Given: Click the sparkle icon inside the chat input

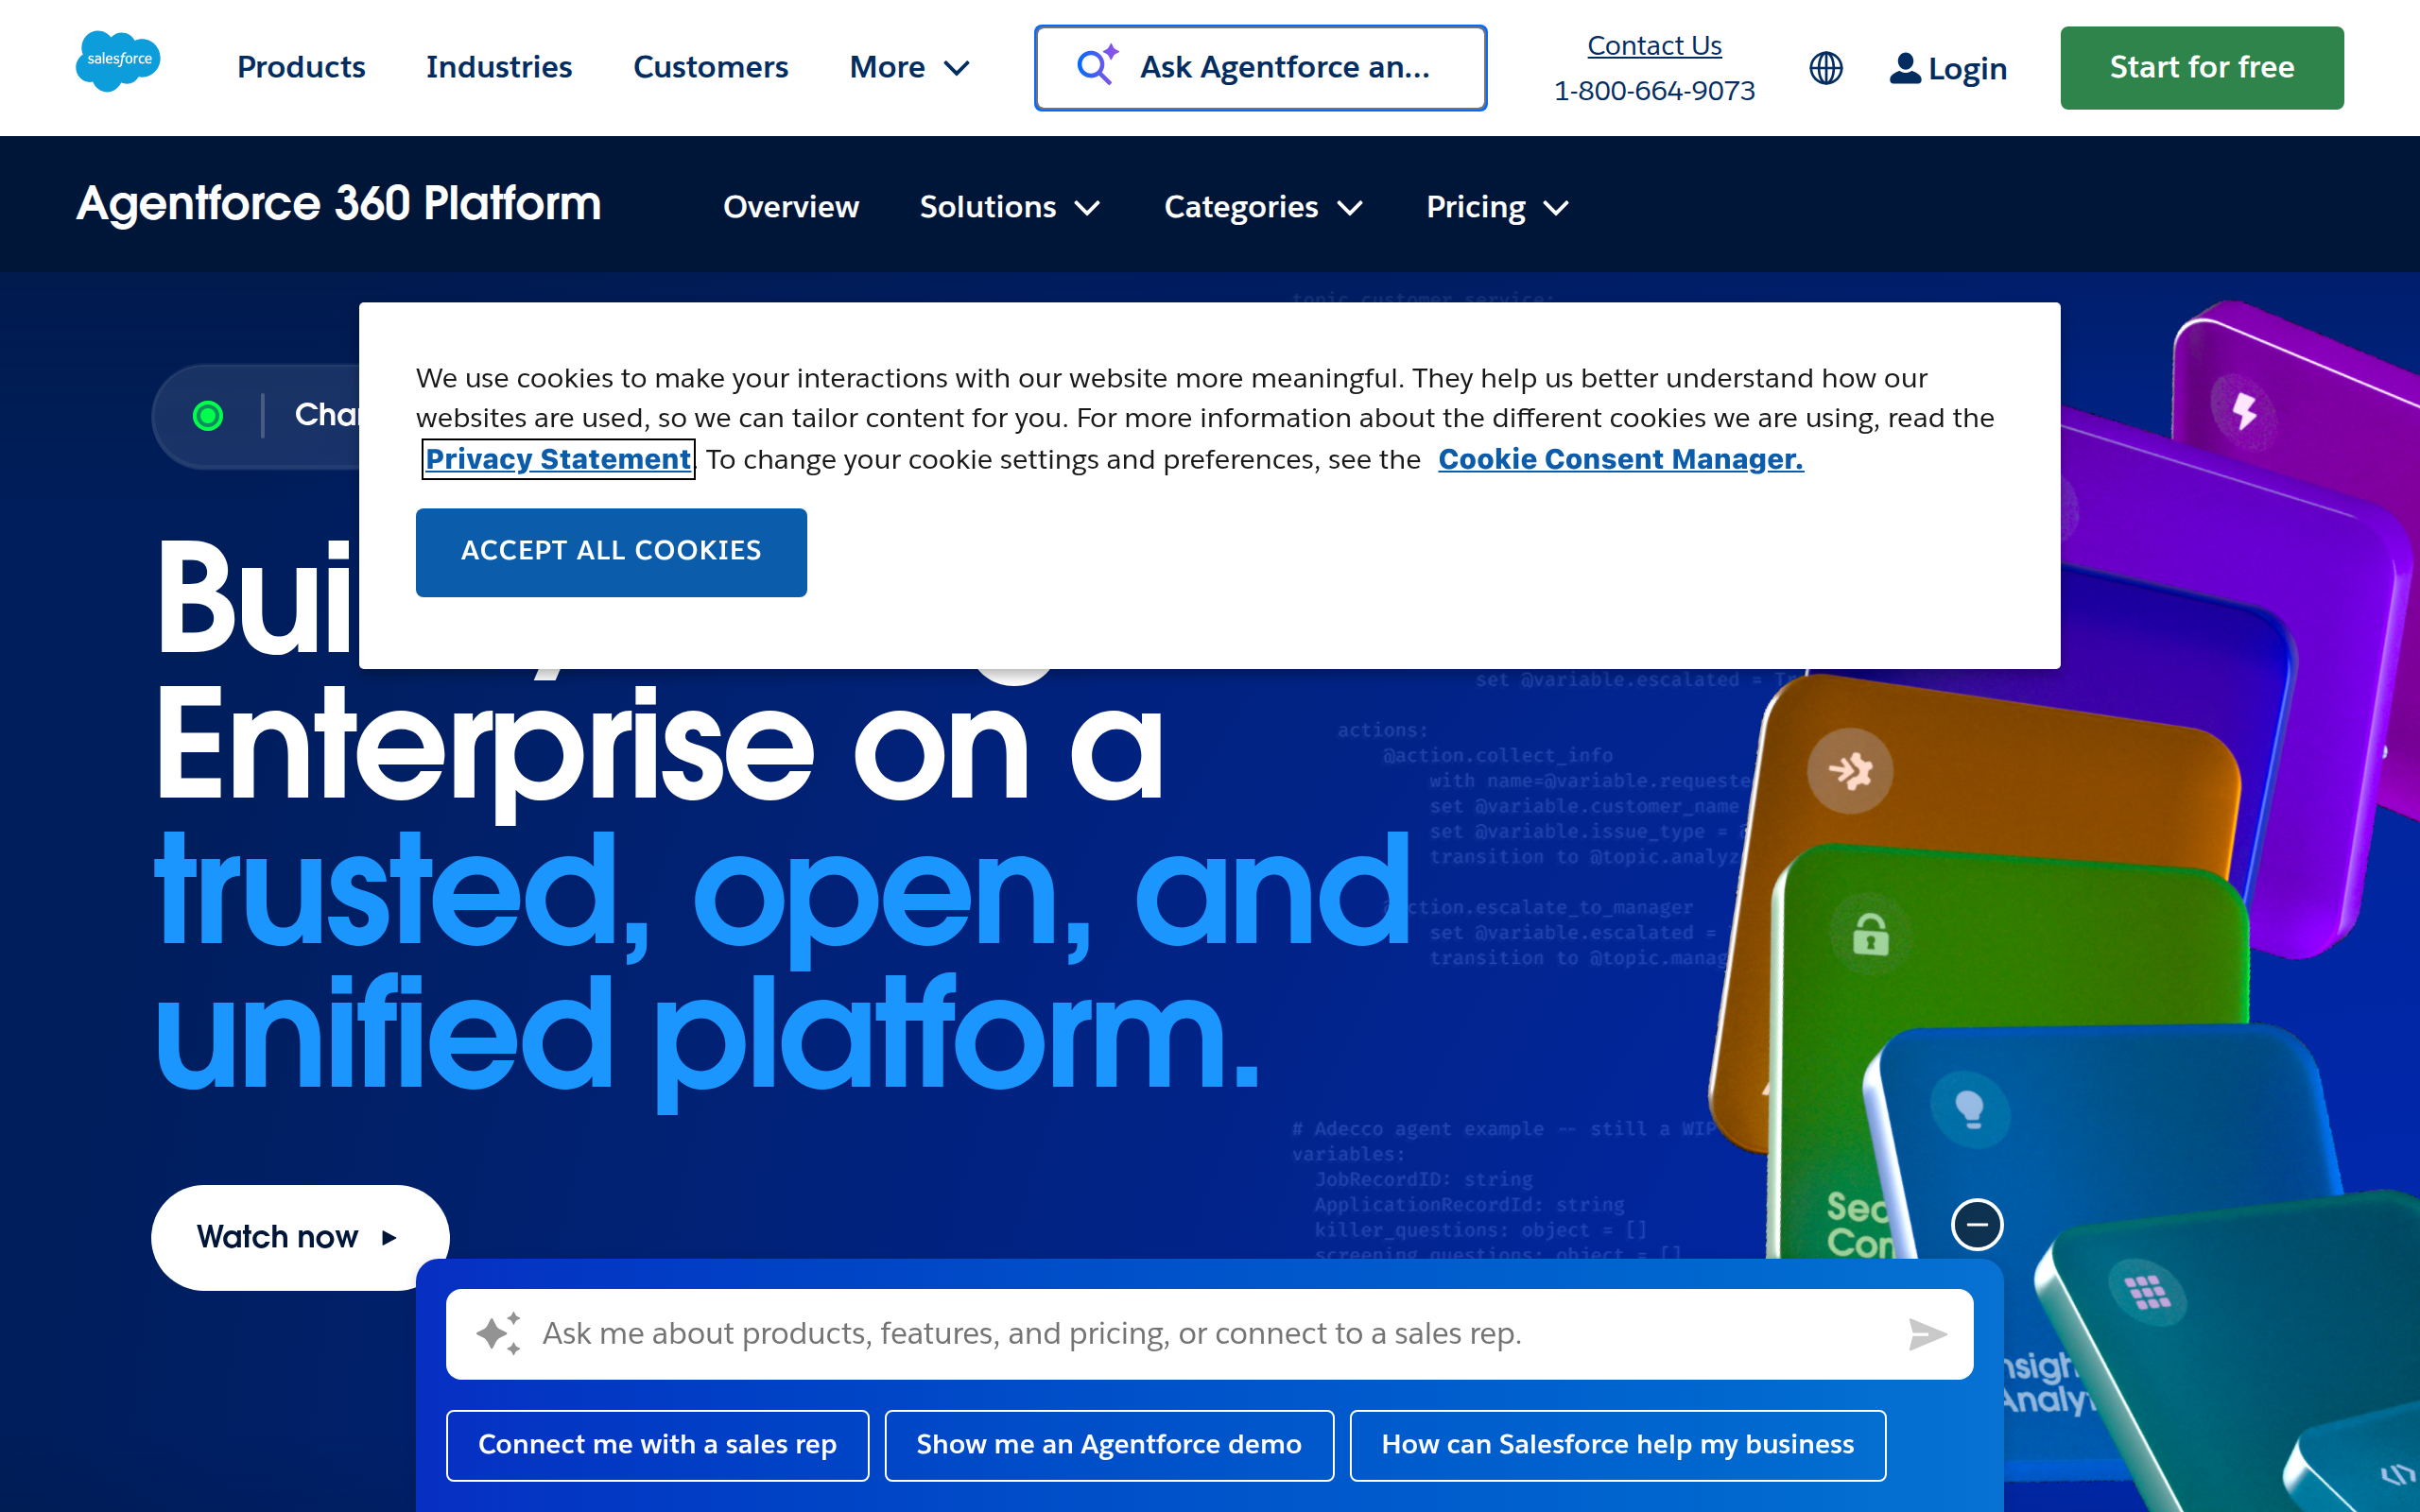Looking at the screenshot, I should pyautogui.click(x=501, y=1333).
